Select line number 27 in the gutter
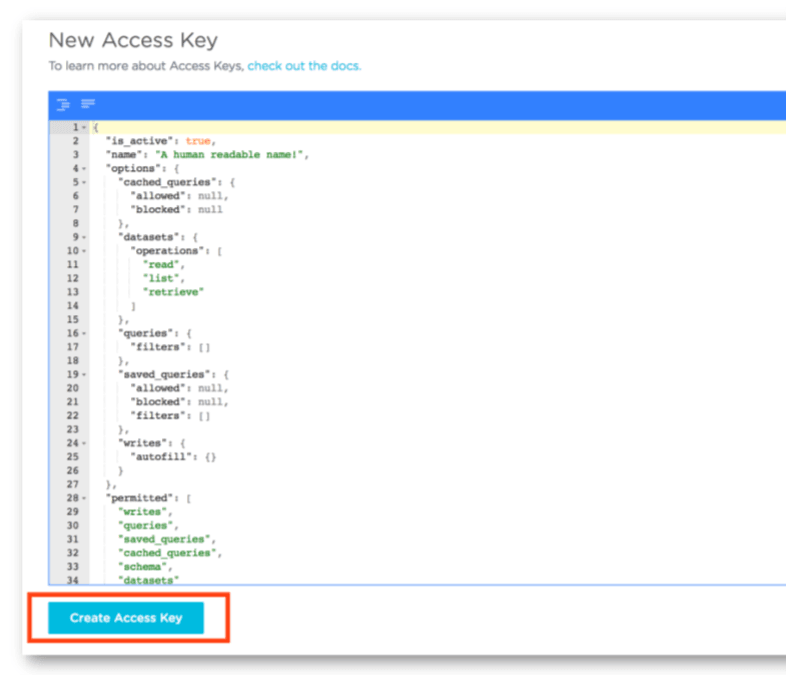Viewport: 786px width, 675px height. pyautogui.click(x=73, y=485)
